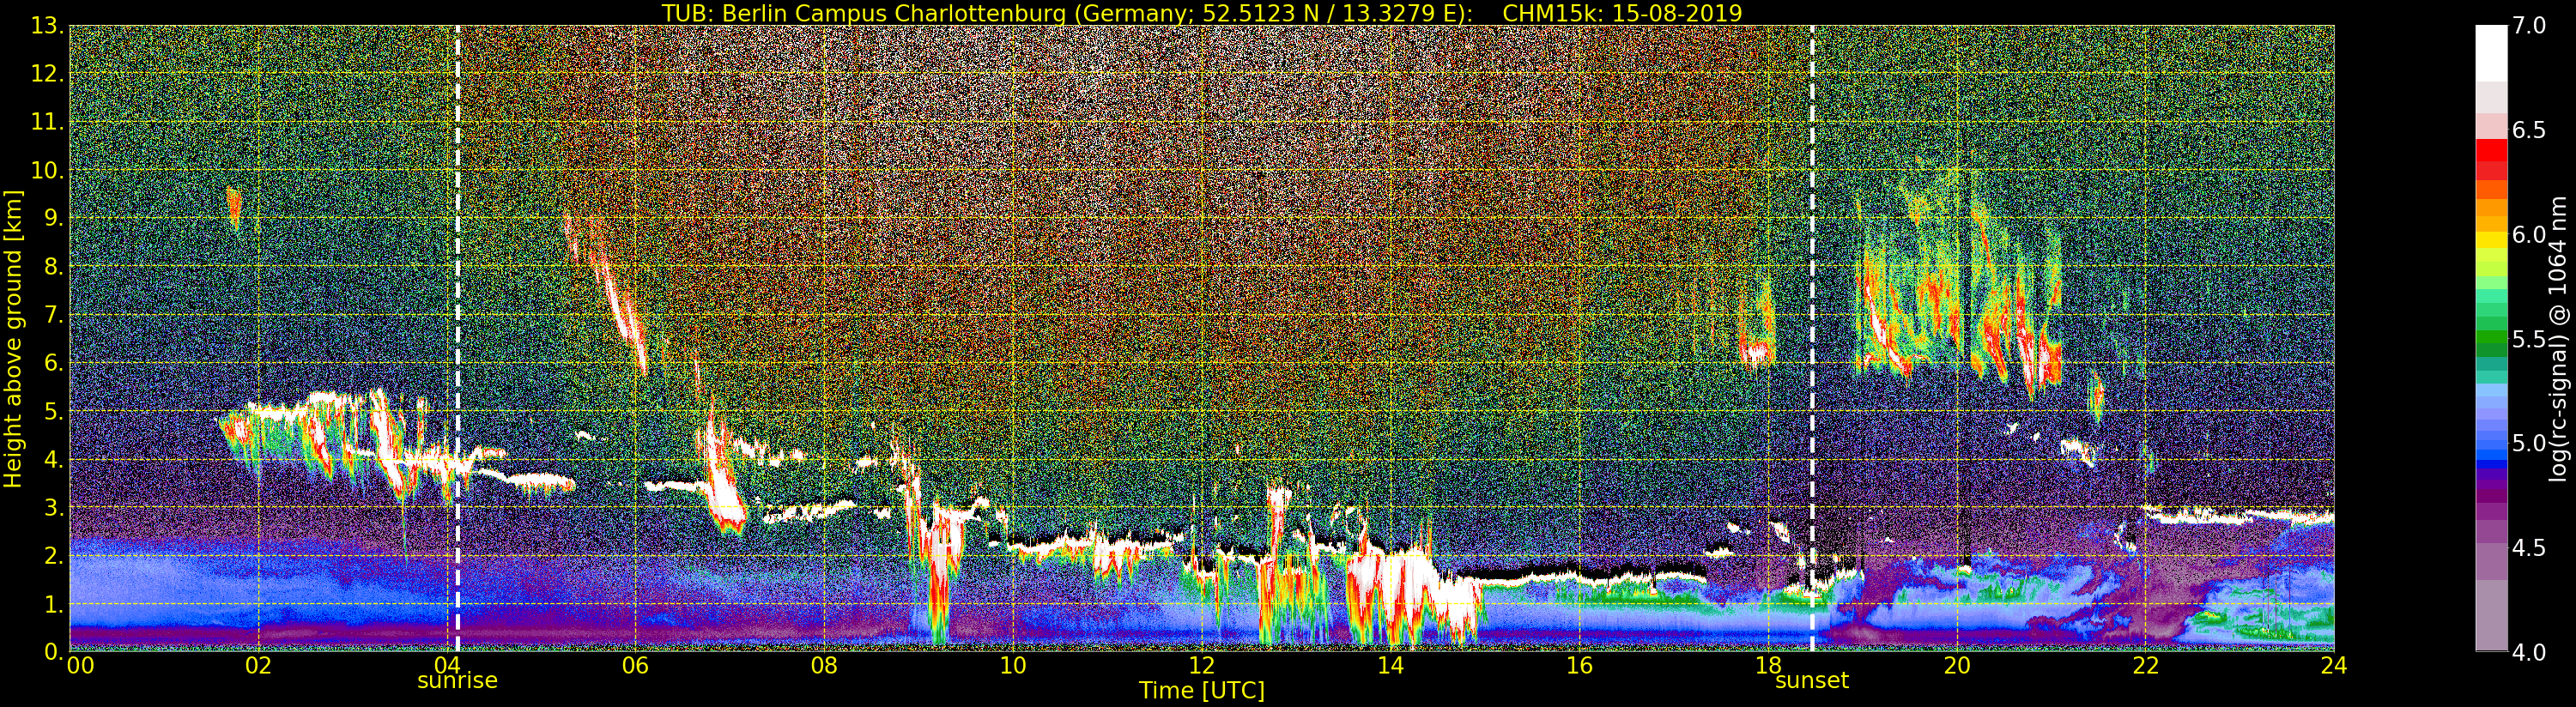Click the '0.' height axis tick label
Image resolution: width=2576 pixels, height=707 pixels.
(x=53, y=652)
